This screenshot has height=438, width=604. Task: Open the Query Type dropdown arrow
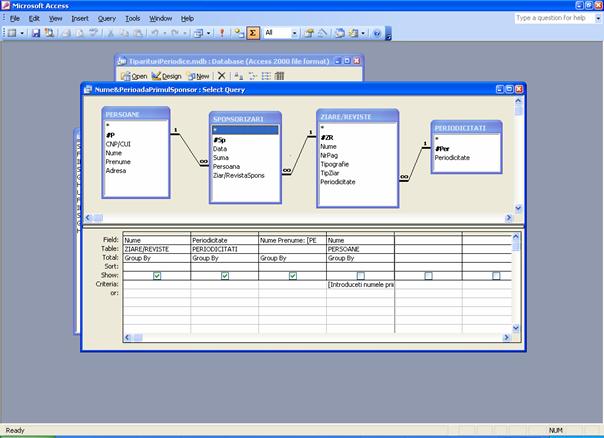tap(211, 33)
